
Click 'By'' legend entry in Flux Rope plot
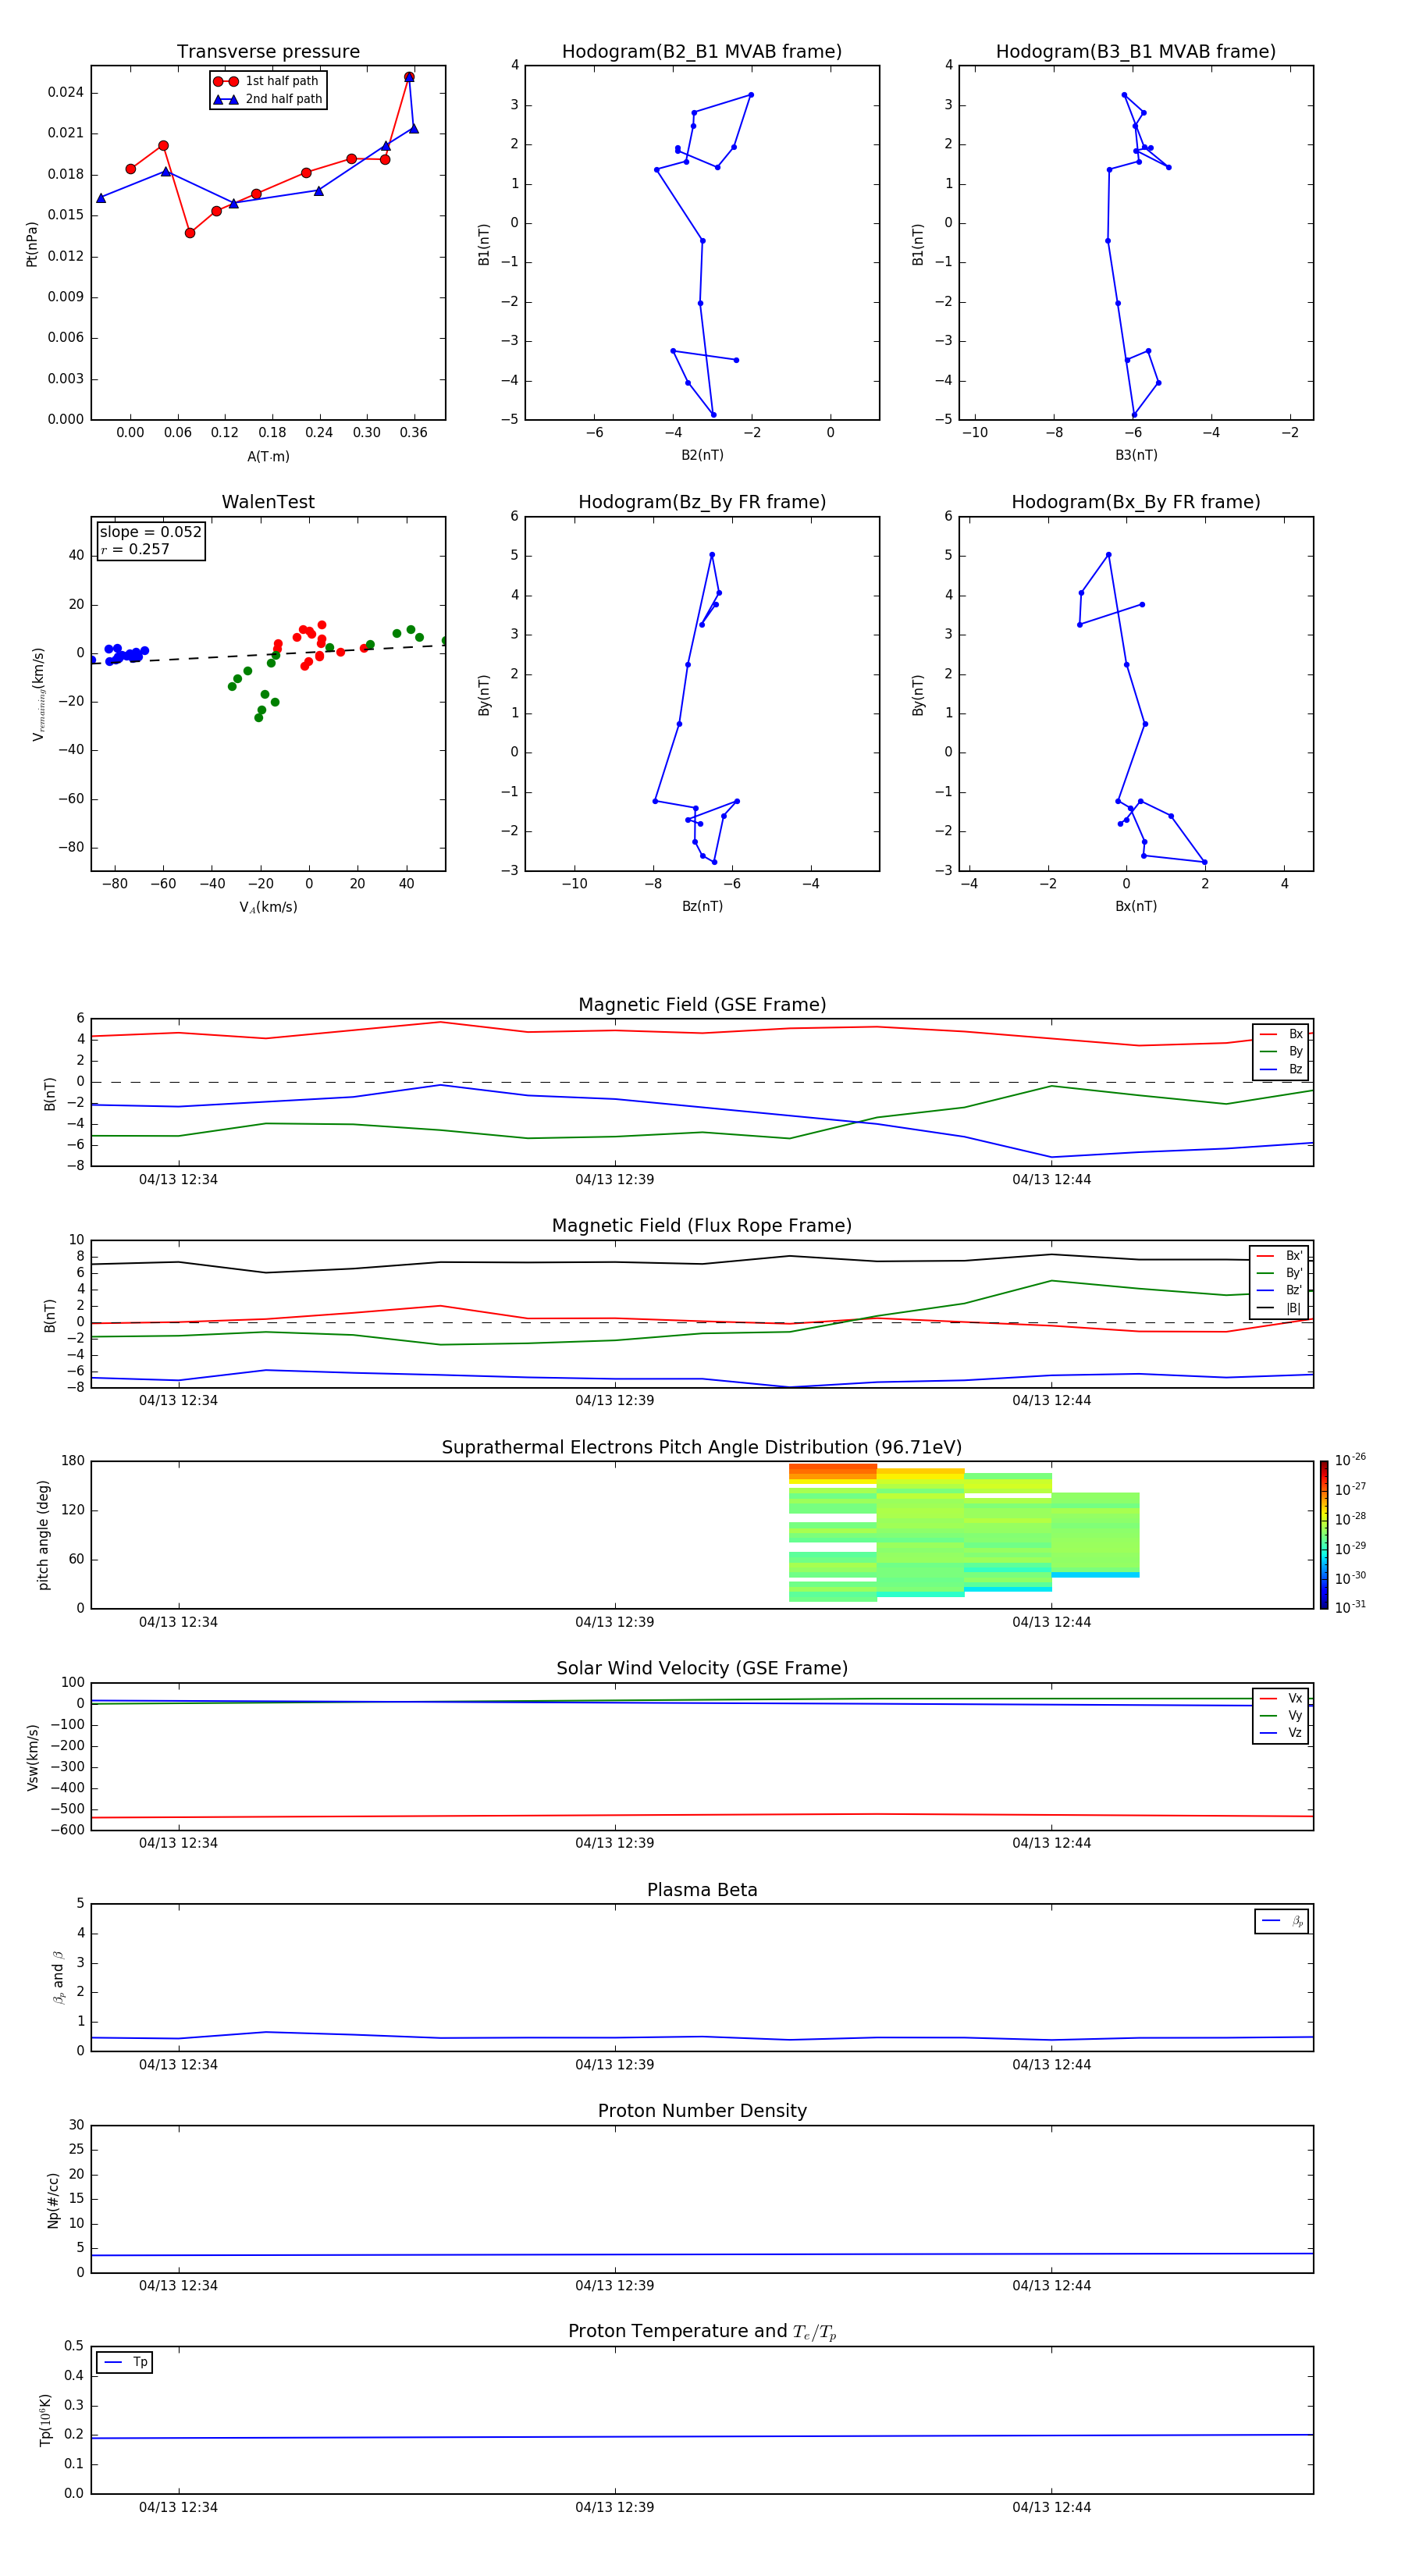click(x=1280, y=1273)
